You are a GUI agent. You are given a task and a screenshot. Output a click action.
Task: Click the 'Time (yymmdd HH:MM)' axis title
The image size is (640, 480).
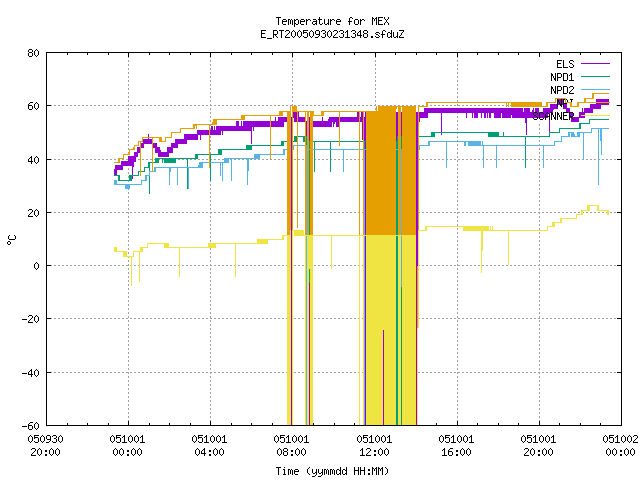(x=332, y=471)
